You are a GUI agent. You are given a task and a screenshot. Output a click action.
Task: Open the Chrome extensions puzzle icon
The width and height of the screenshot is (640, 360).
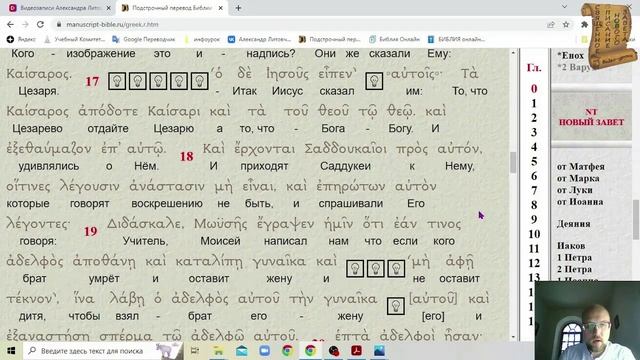[x=584, y=24]
